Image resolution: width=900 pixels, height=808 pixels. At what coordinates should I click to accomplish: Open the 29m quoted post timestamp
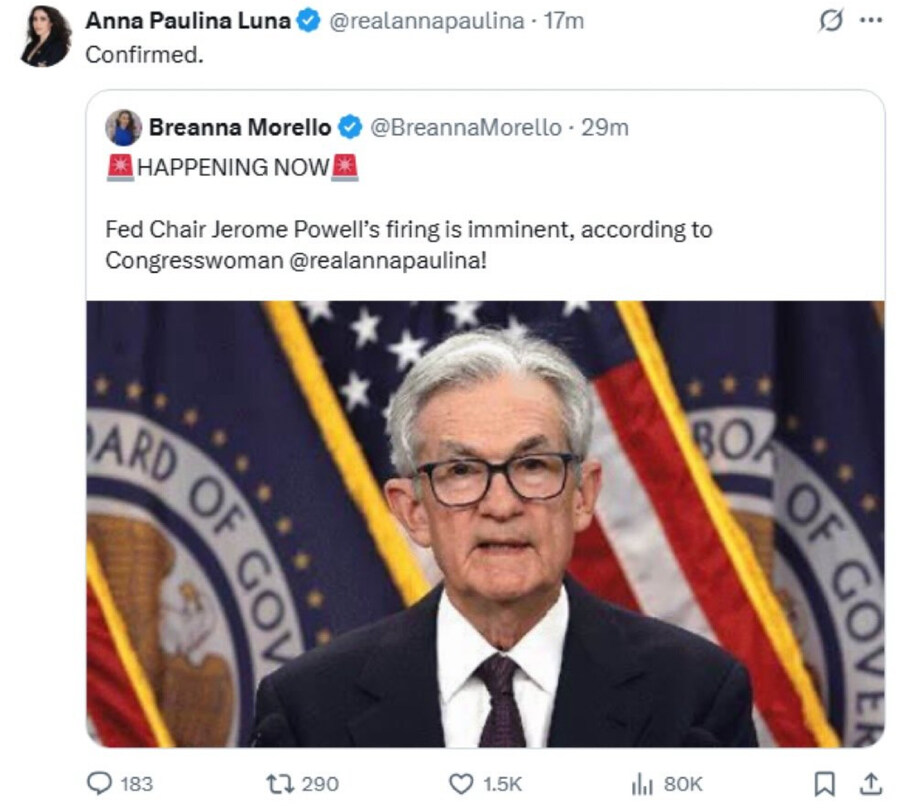coord(605,127)
